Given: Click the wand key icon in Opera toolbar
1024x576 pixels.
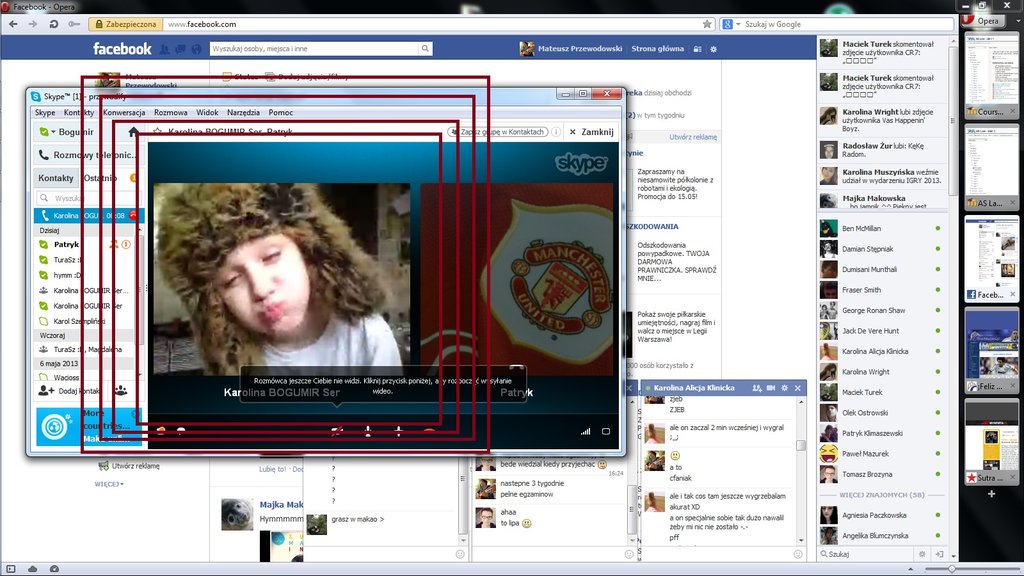Looking at the screenshot, I should pos(74,24).
